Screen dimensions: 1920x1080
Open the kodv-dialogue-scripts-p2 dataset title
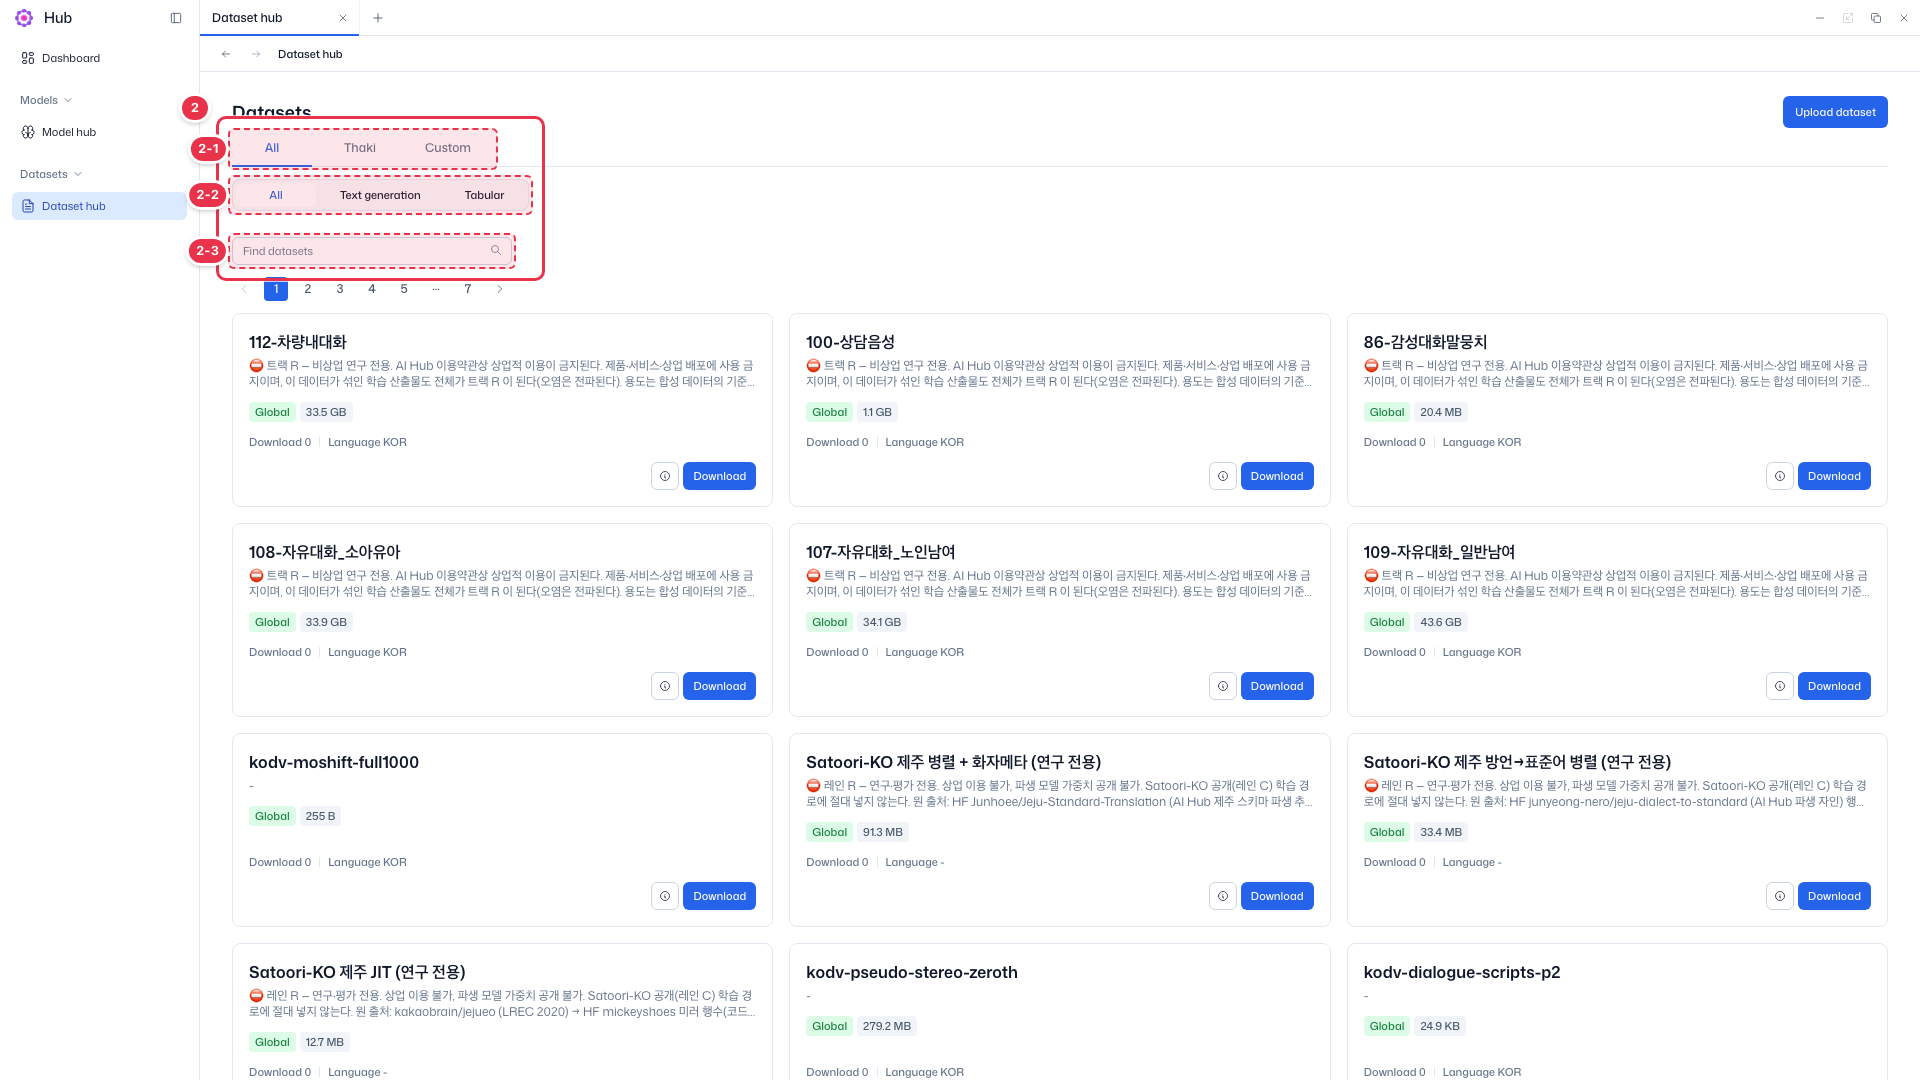tap(1462, 972)
